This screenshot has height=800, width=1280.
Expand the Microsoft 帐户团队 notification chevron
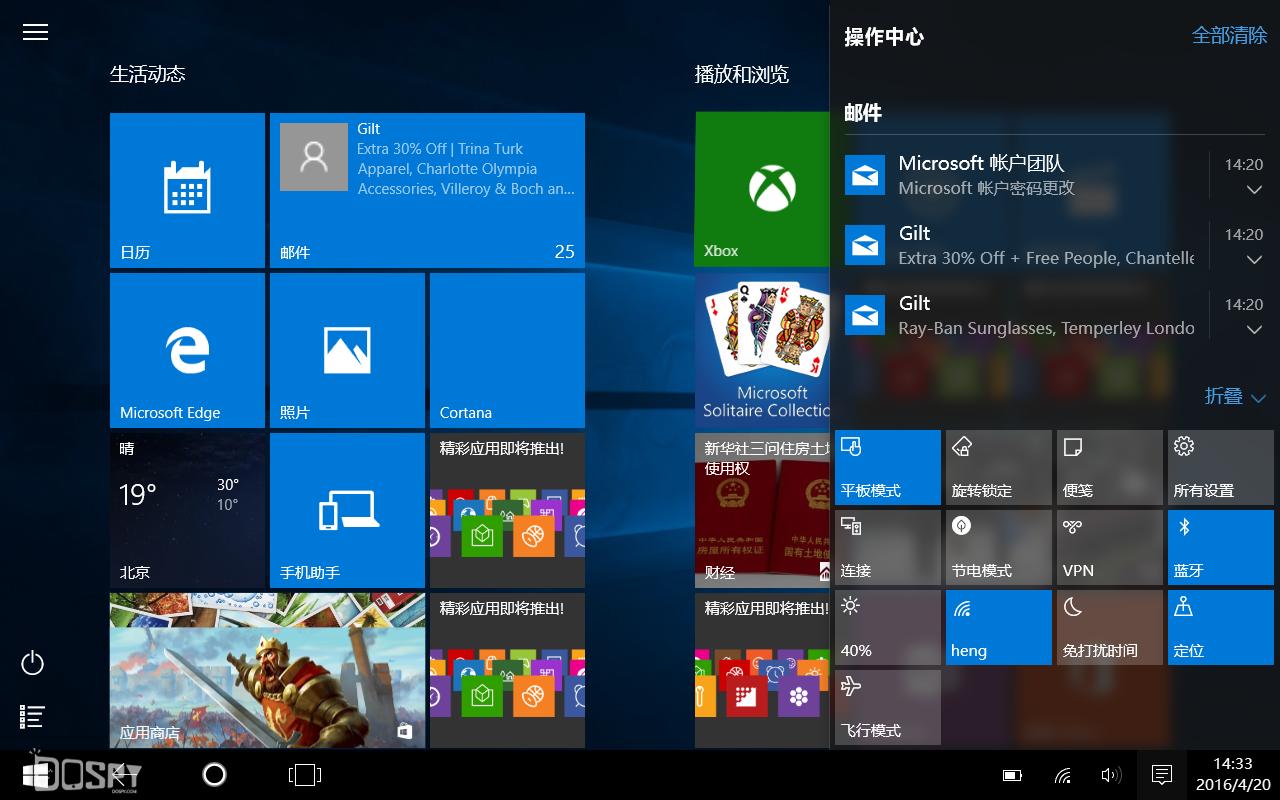coord(1254,190)
